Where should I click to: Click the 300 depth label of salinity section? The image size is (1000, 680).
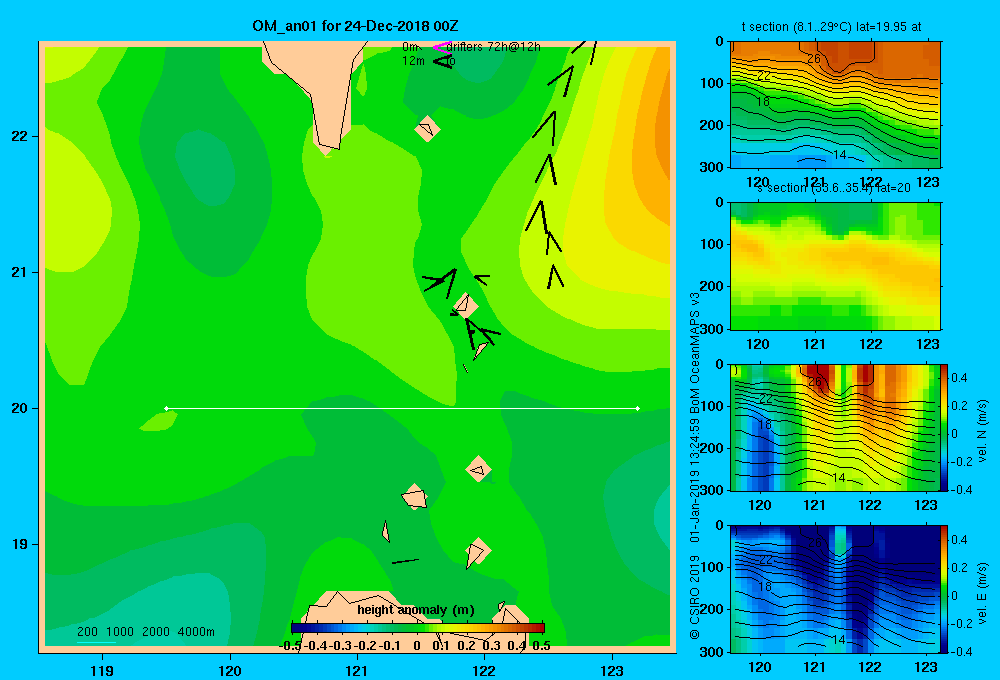pos(710,329)
